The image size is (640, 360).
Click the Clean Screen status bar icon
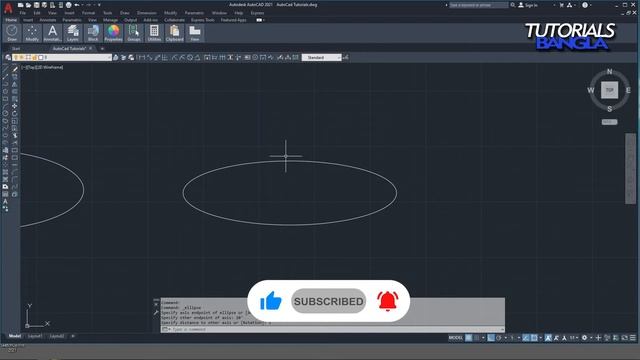point(624,338)
